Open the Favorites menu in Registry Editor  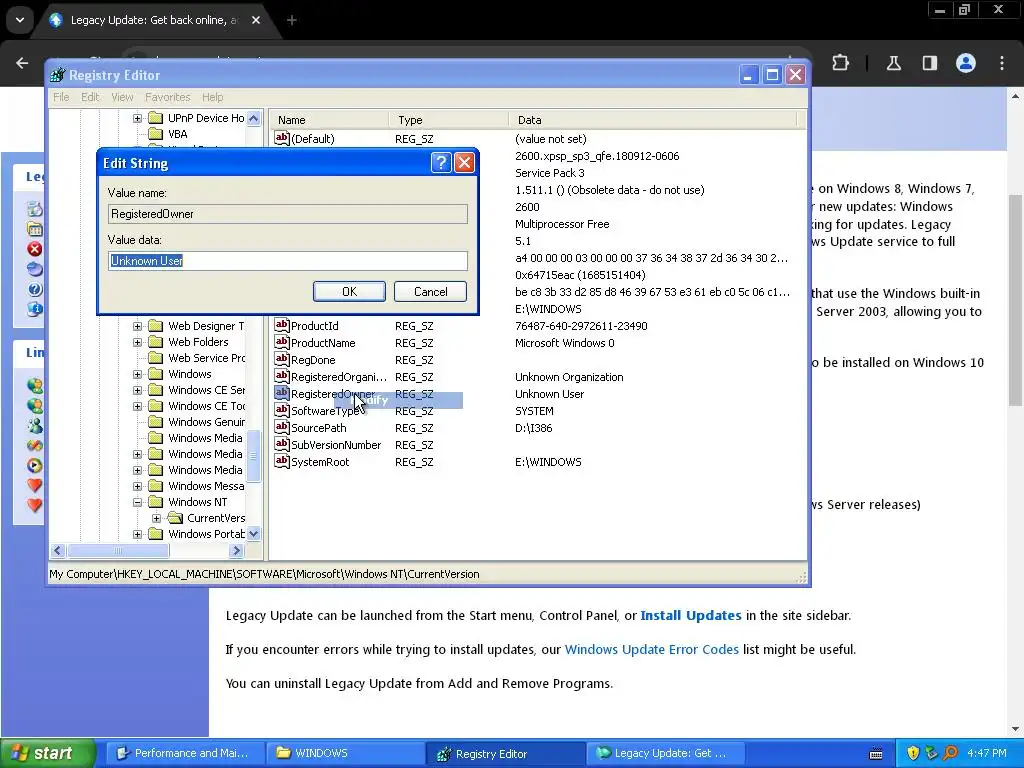pos(168,97)
